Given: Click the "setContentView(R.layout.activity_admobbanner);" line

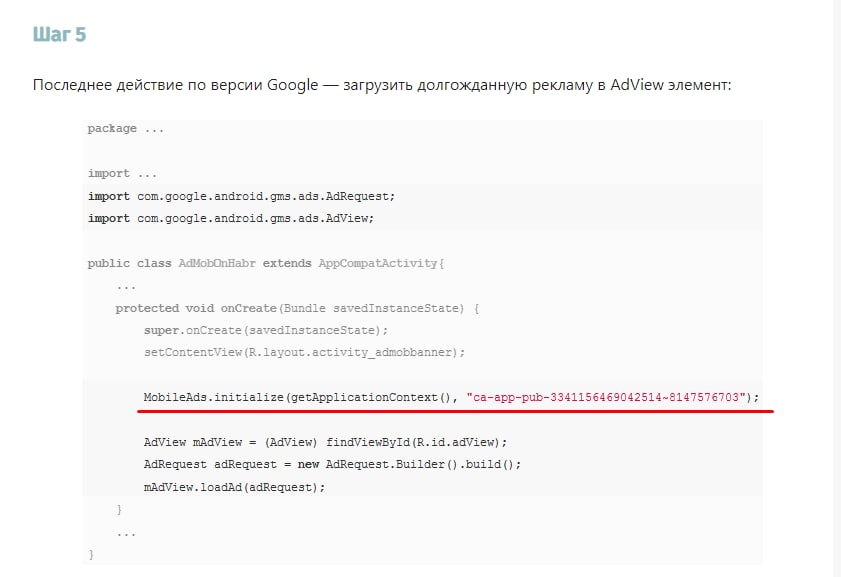Looking at the screenshot, I should [304, 352].
